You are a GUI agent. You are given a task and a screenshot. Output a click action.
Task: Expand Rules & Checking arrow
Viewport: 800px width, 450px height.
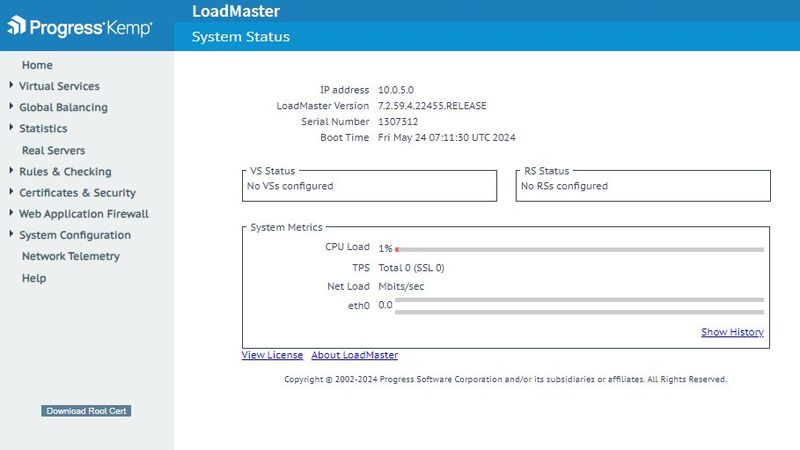point(11,170)
